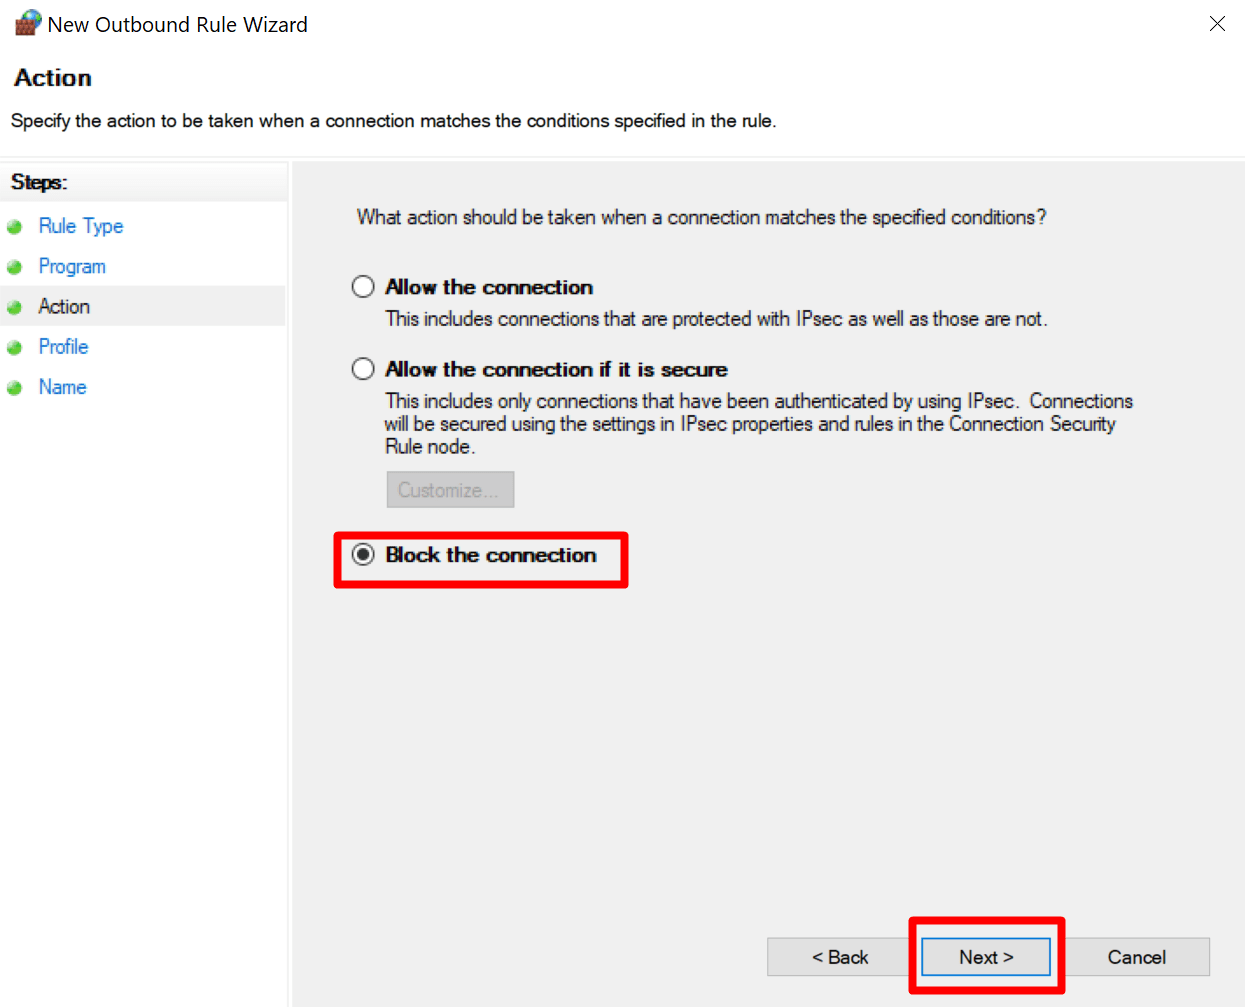Navigate to the Name step
The height and width of the screenshot is (1007, 1245).
pyautogui.click(x=62, y=386)
